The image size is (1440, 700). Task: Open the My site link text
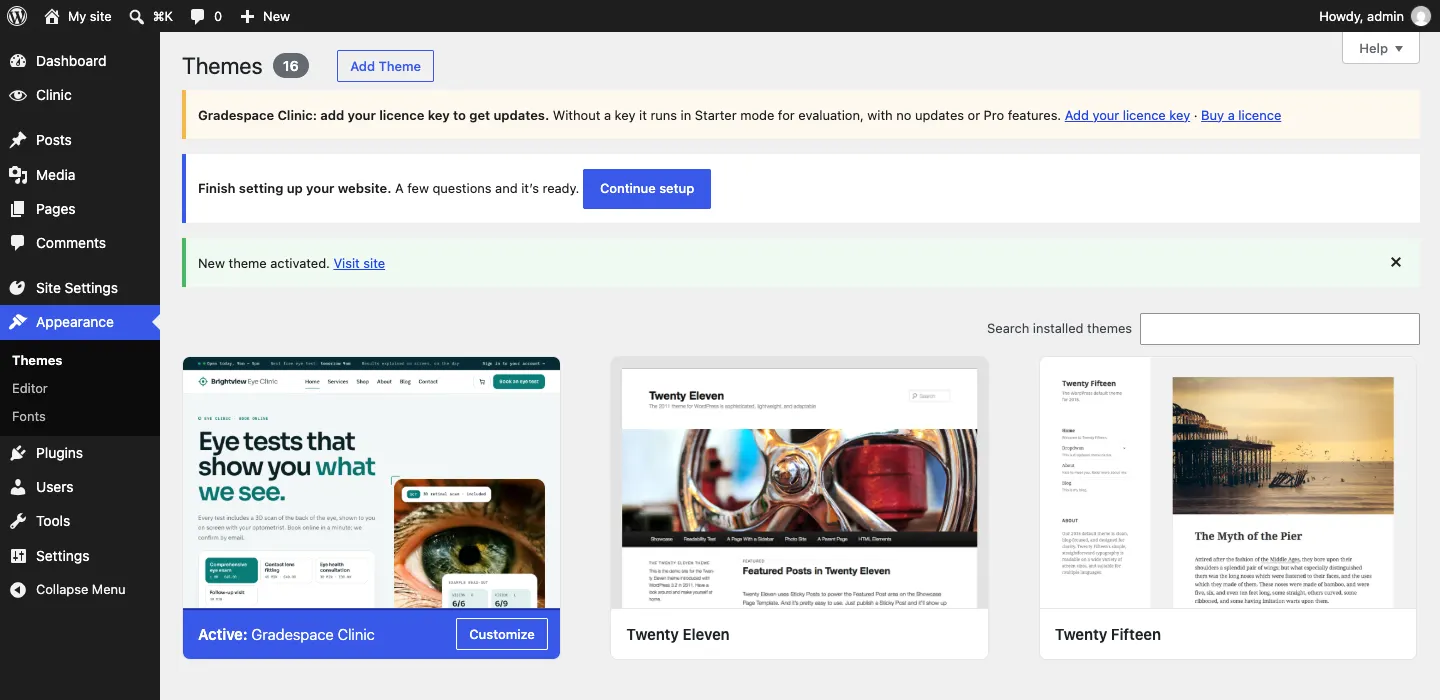90,16
